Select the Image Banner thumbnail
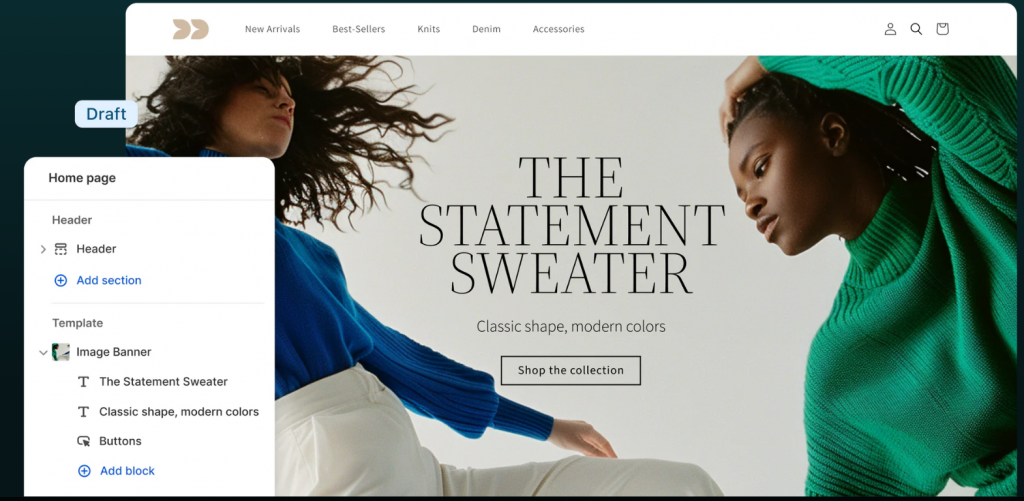The height and width of the screenshot is (501, 1024). pyautogui.click(x=61, y=352)
